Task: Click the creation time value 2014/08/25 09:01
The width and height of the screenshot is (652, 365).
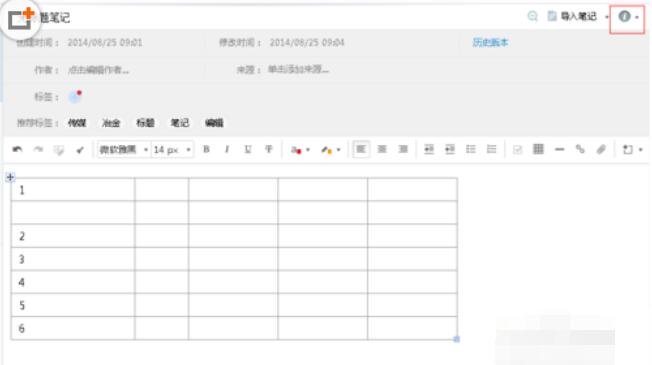Action: 105,42
